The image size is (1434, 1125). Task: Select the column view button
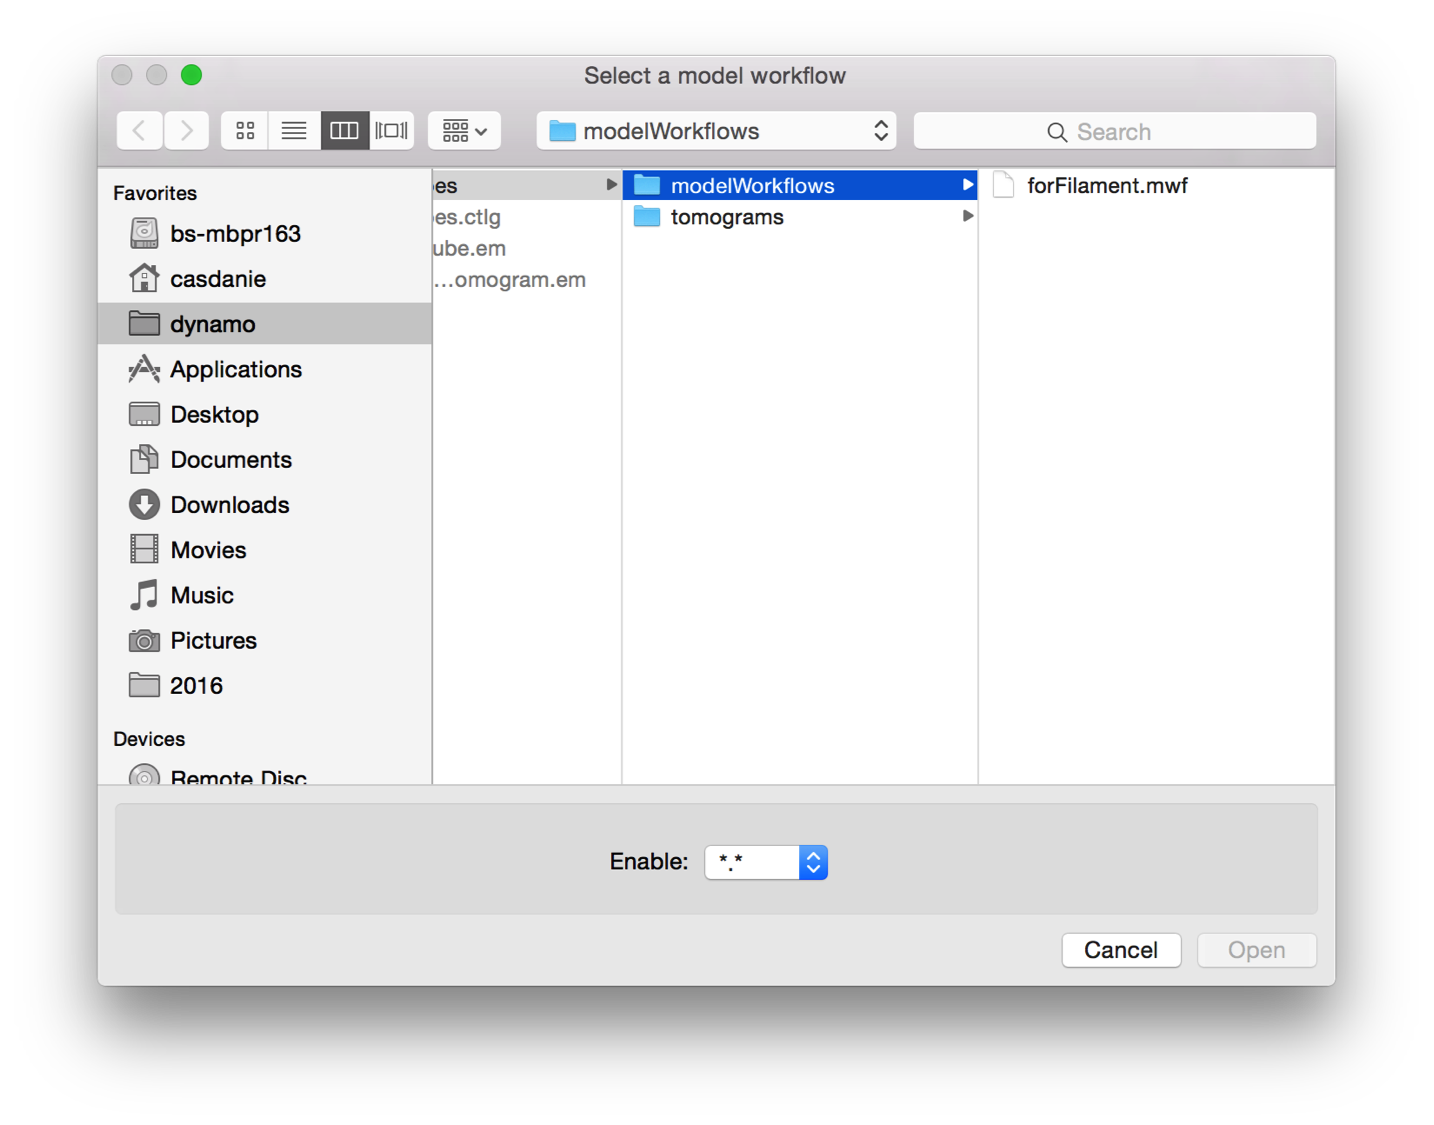point(344,131)
